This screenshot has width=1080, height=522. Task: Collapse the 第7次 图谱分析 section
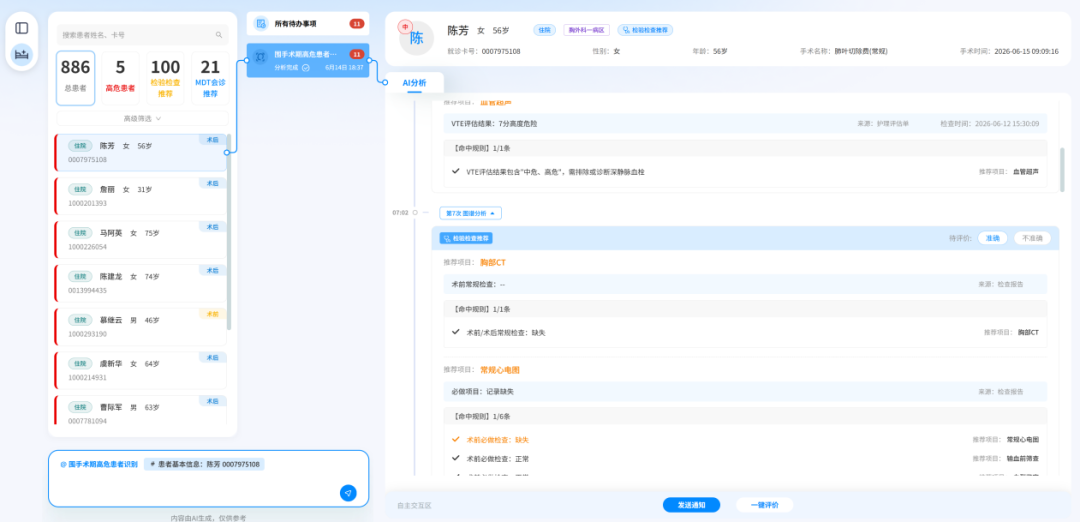pyautogui.click(x=470, y=213)
